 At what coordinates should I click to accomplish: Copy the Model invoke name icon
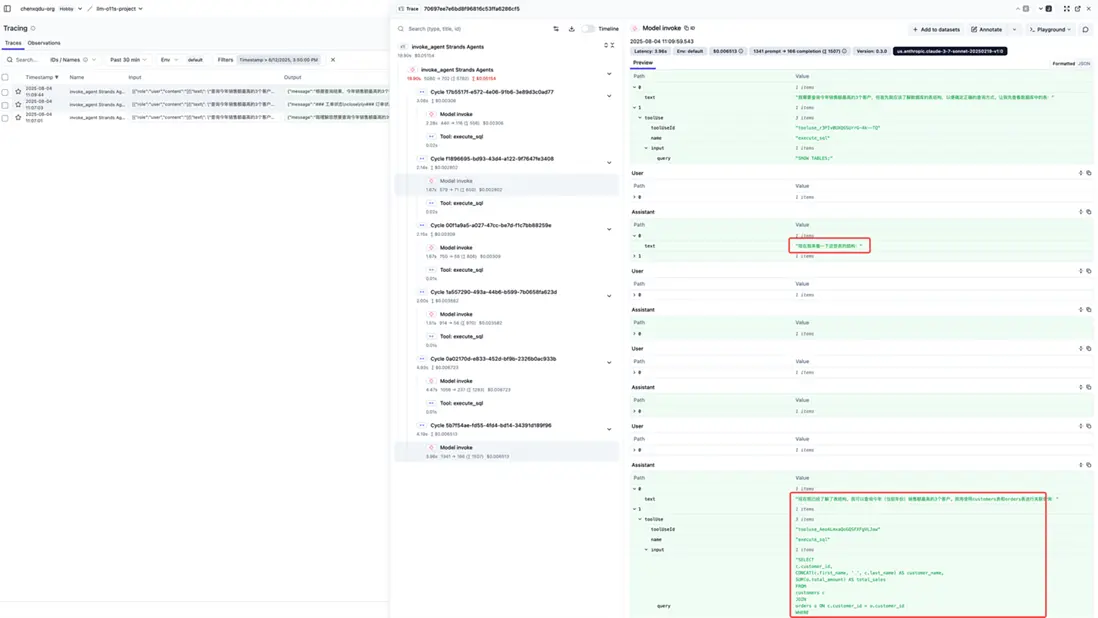[x=686, y=29]
